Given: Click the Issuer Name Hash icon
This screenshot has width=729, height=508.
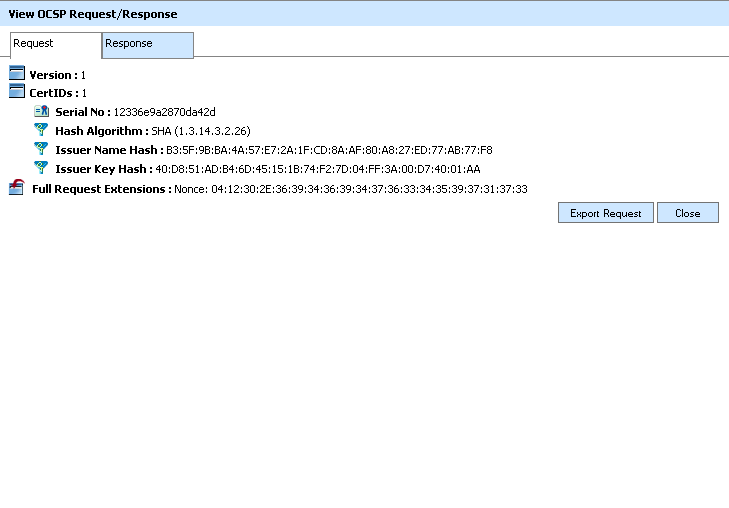Looking at the screenshot, I should (x=41, y=149).
